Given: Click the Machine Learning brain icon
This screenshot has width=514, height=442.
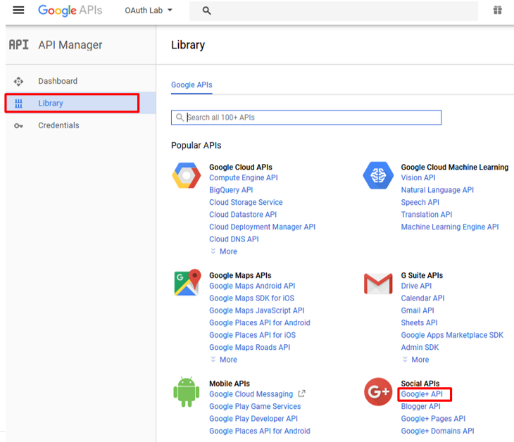Looking at the screenshot, I should coord(378,175).
